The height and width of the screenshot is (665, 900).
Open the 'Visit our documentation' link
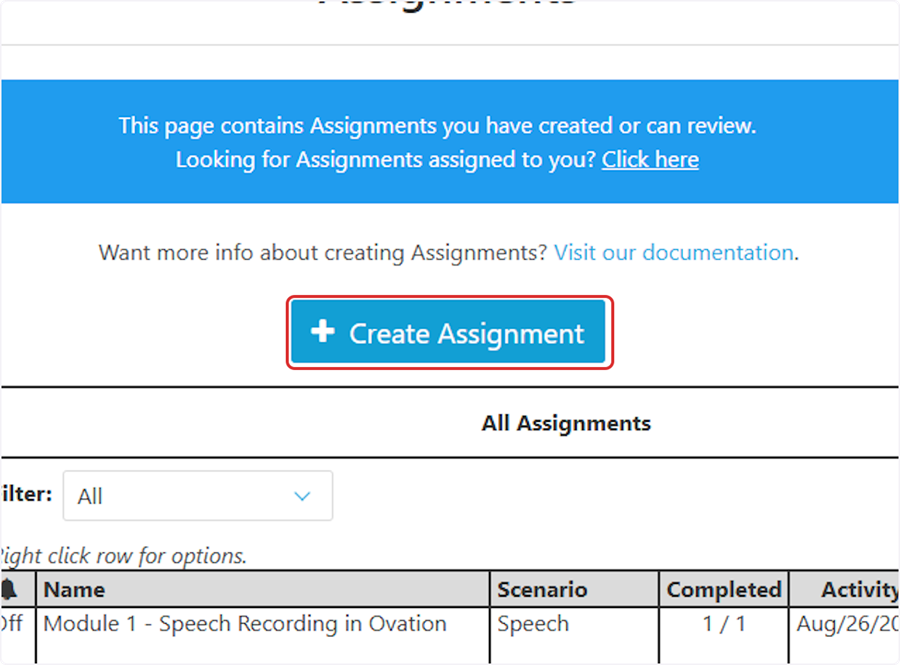click(x=673, y=252)
